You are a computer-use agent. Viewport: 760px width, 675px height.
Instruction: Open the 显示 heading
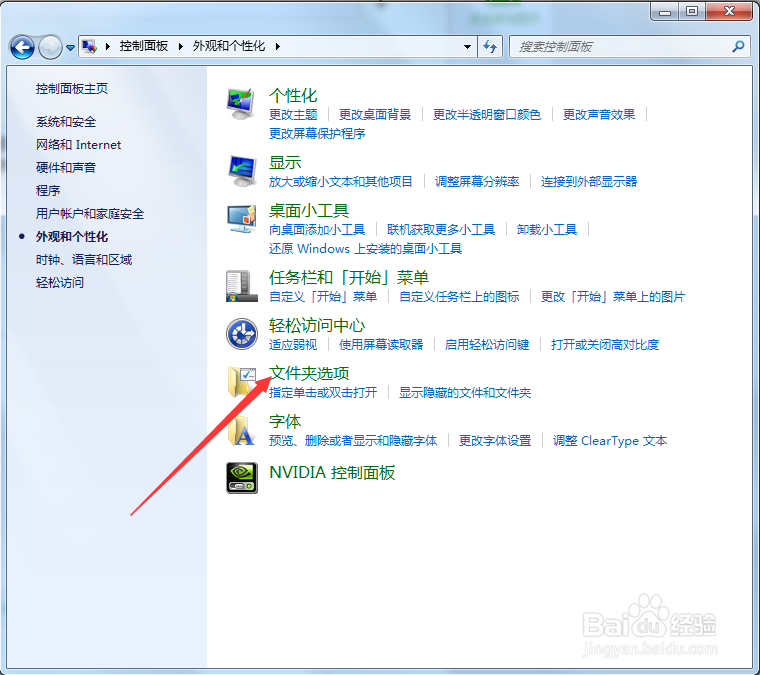point(285,162)
